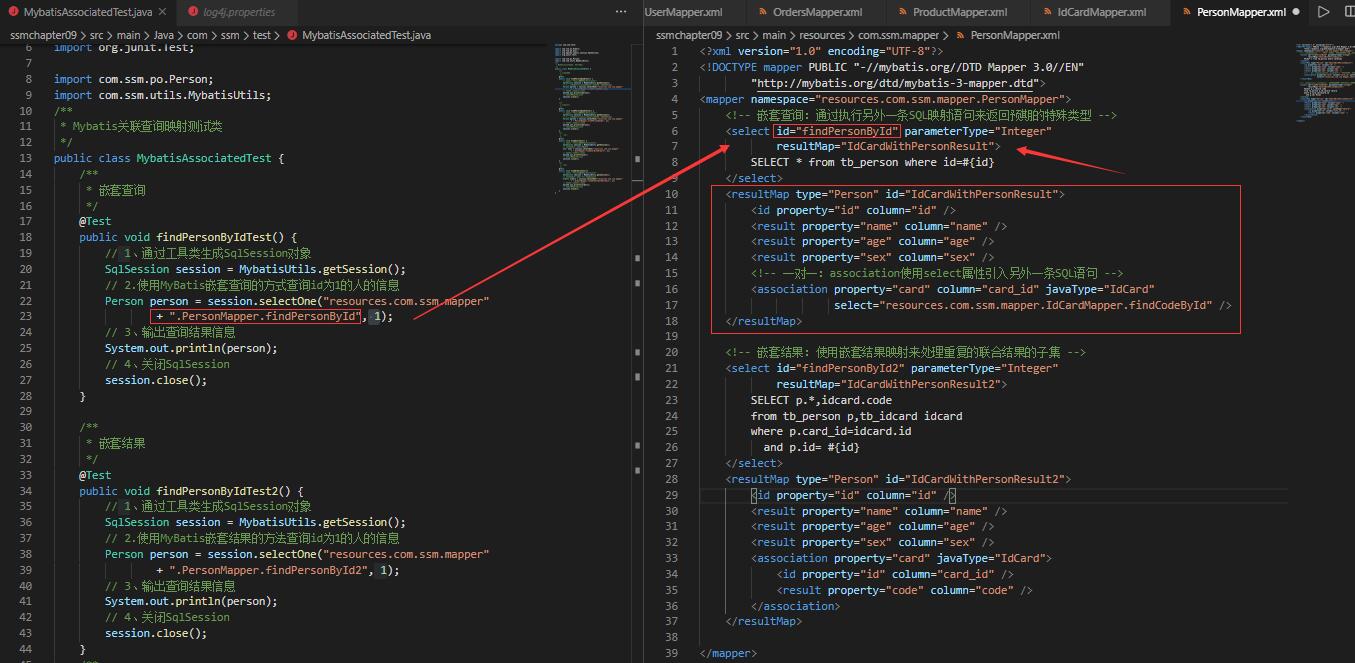
Task: Click 'session.close();' on line 27
Action: click(x=156, y=380)
